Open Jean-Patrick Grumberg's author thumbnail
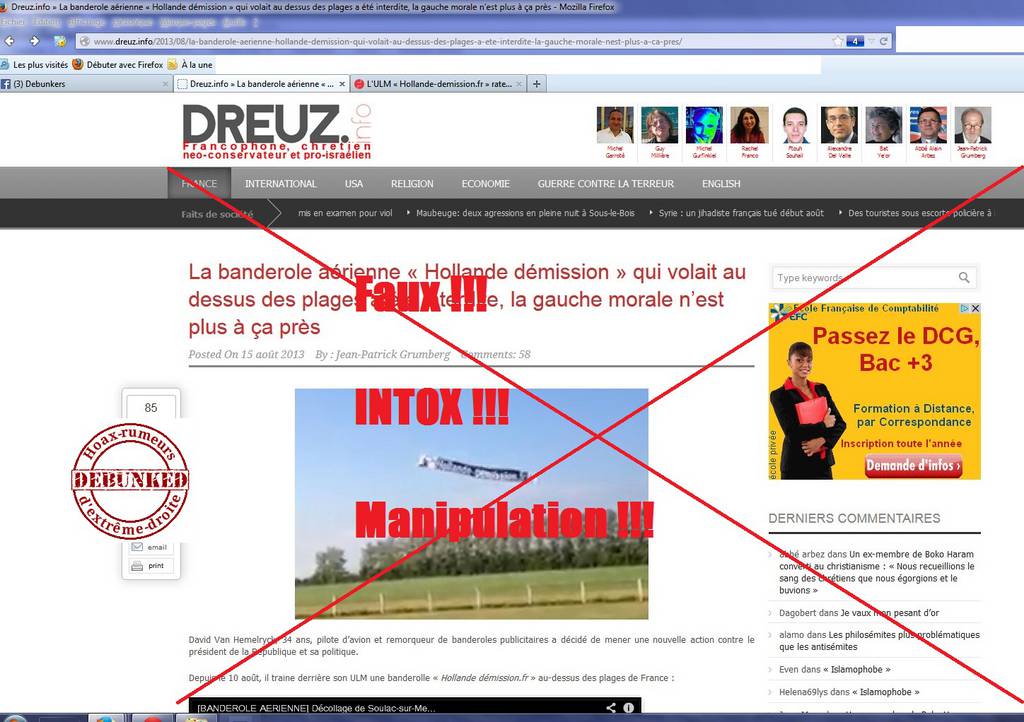The height and width of the screenshot is (722, 1024). [x=973, y=125]
